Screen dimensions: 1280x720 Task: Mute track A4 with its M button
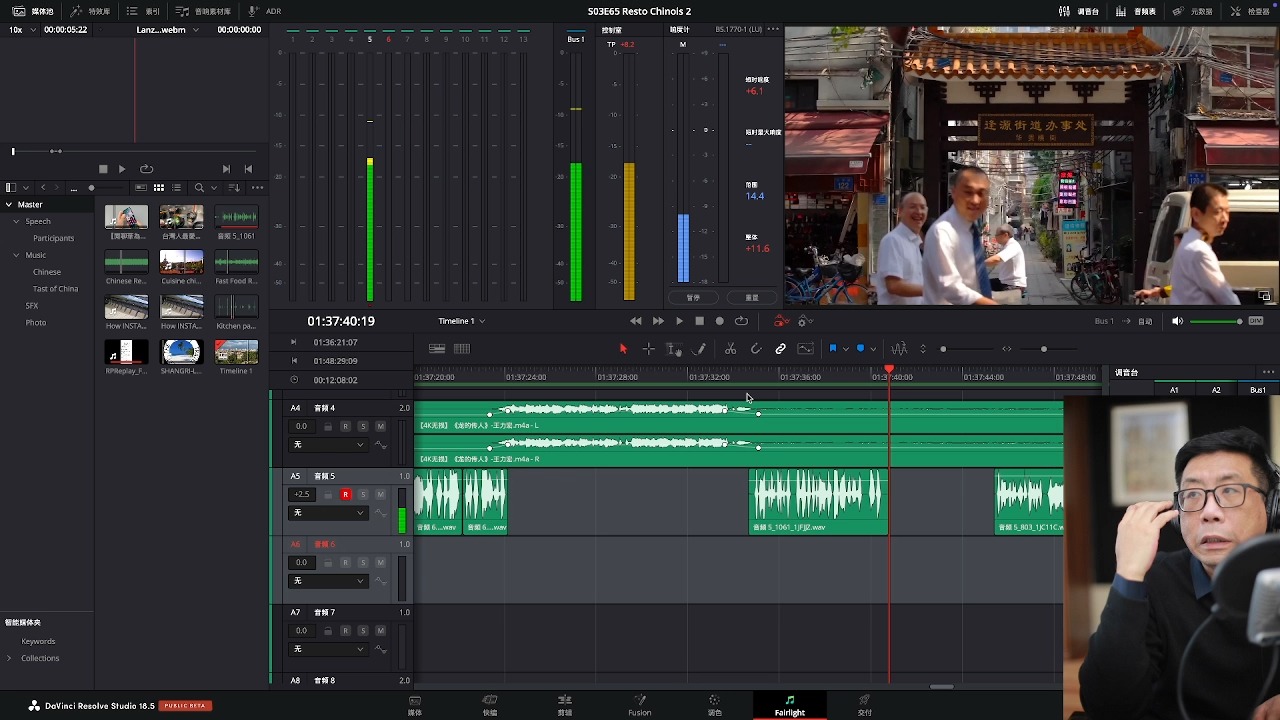380,426
